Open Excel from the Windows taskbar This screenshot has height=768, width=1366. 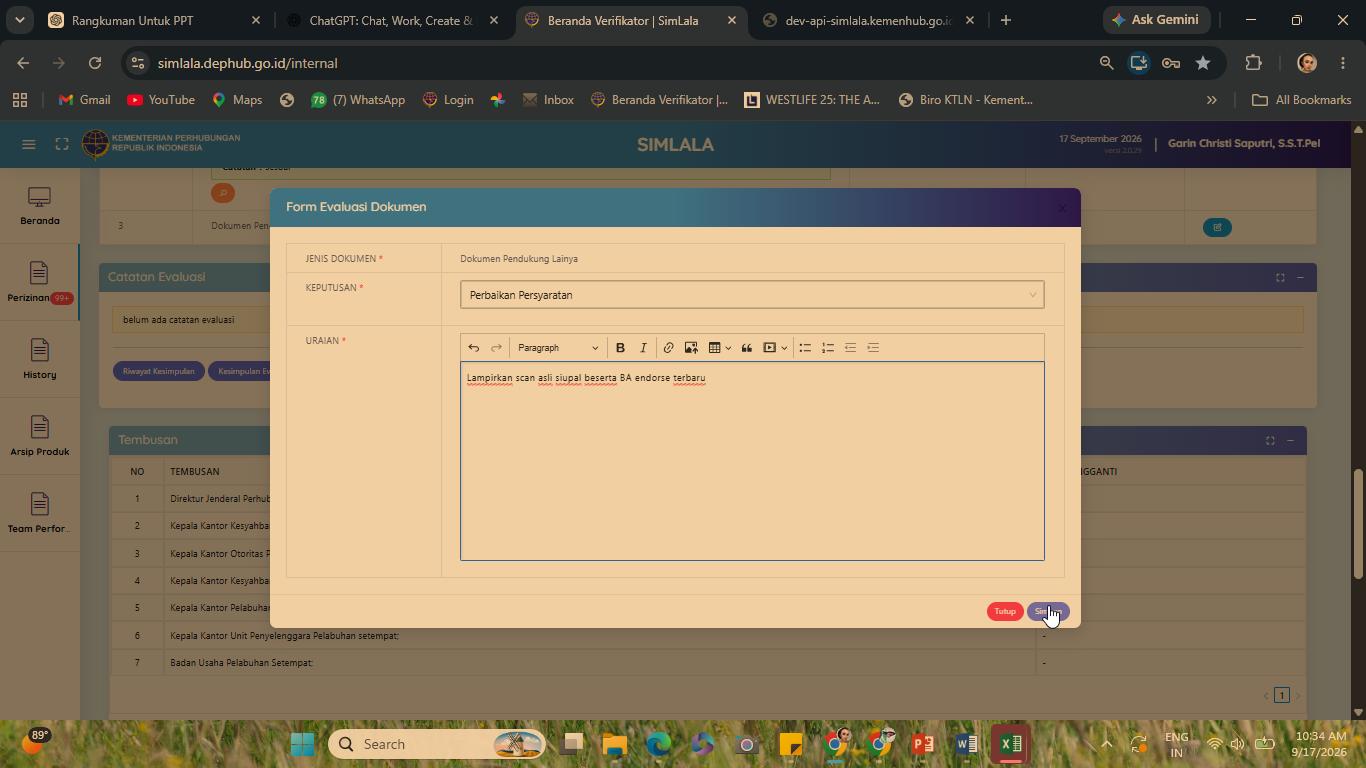click(1011, 744)
